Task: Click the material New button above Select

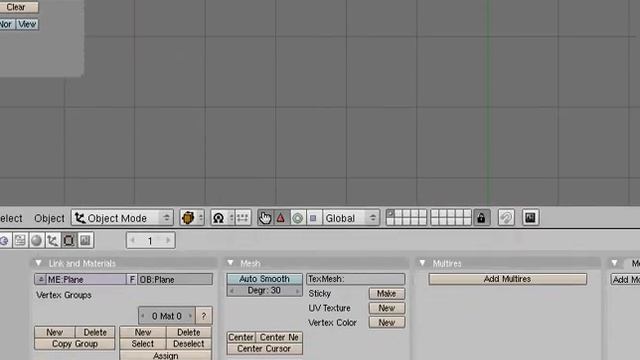Action: tap(143, 332)
